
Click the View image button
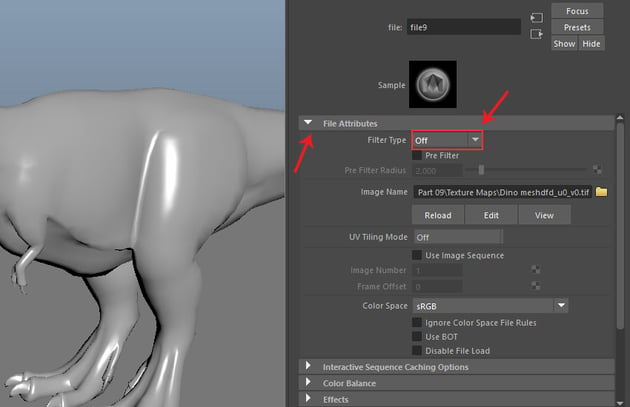point(544,215)
